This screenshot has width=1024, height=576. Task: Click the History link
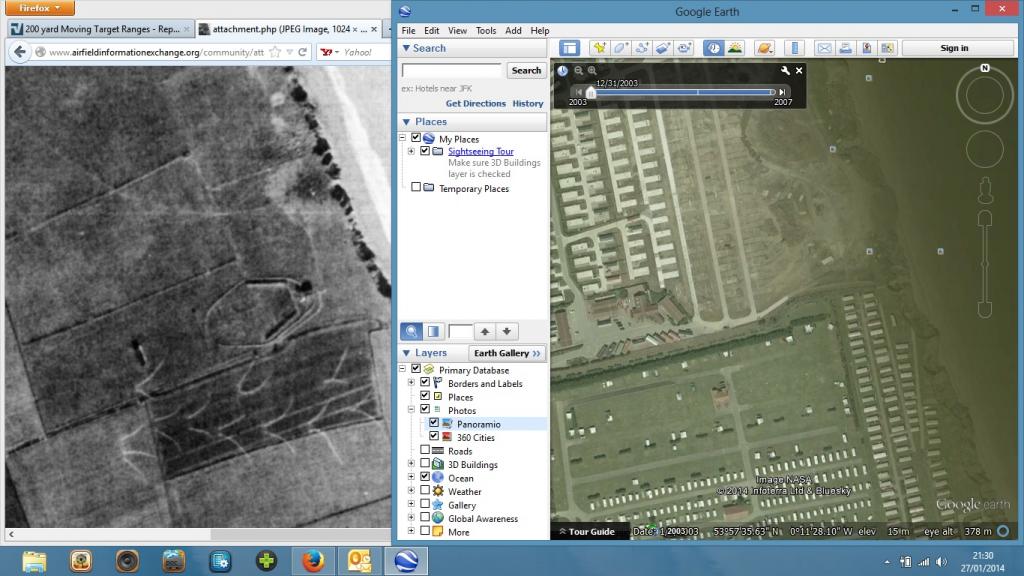(528, 104)
